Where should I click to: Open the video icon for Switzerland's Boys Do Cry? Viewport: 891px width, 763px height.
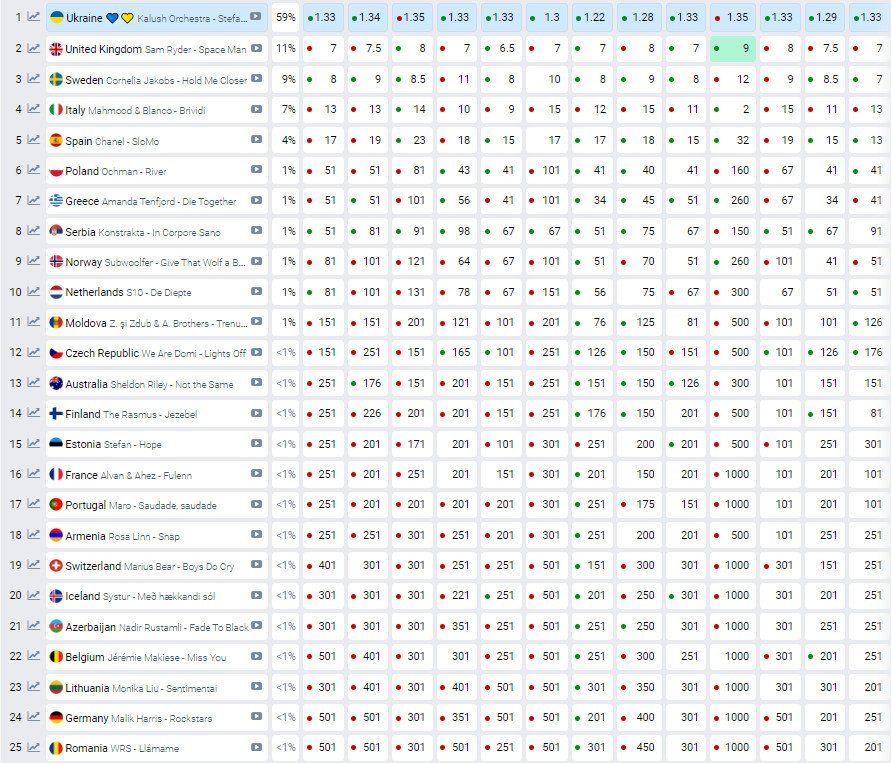tap(256, 565)
